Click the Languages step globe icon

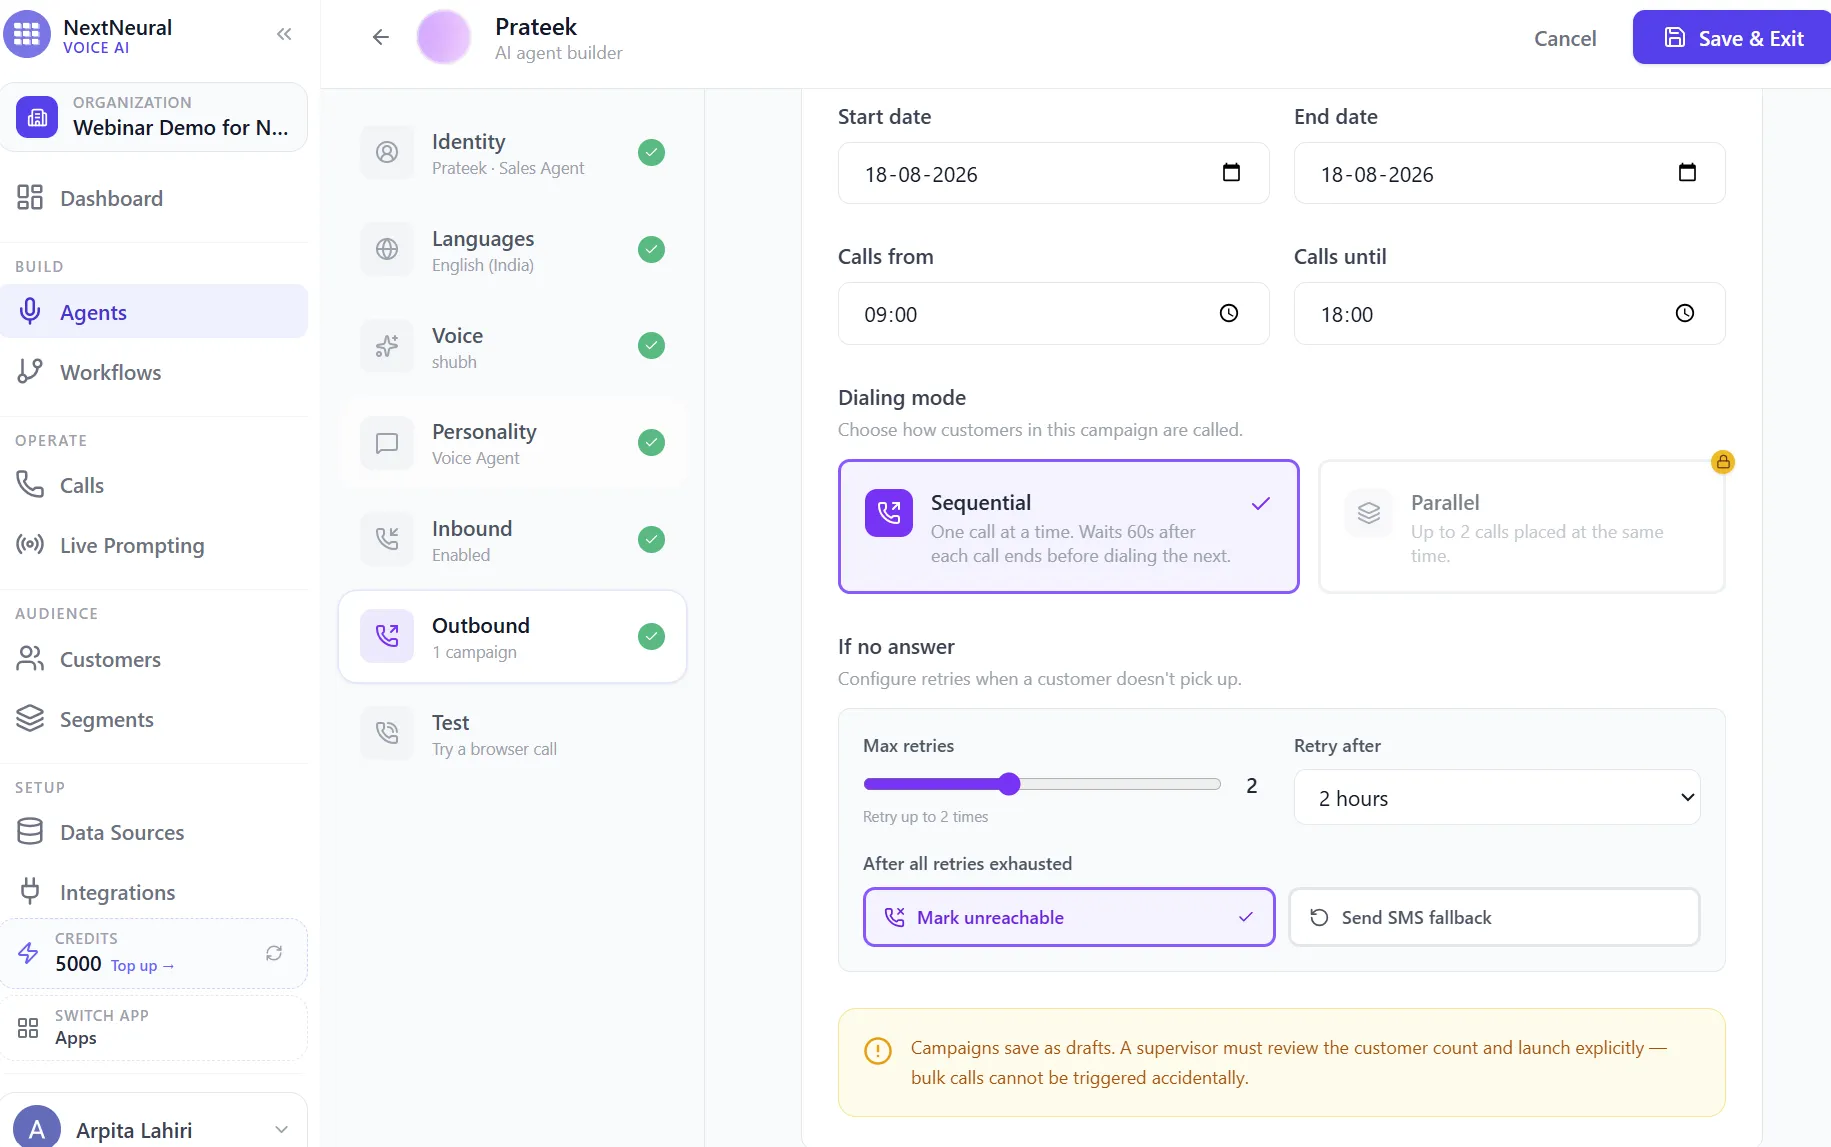click(x=387, y=249)
